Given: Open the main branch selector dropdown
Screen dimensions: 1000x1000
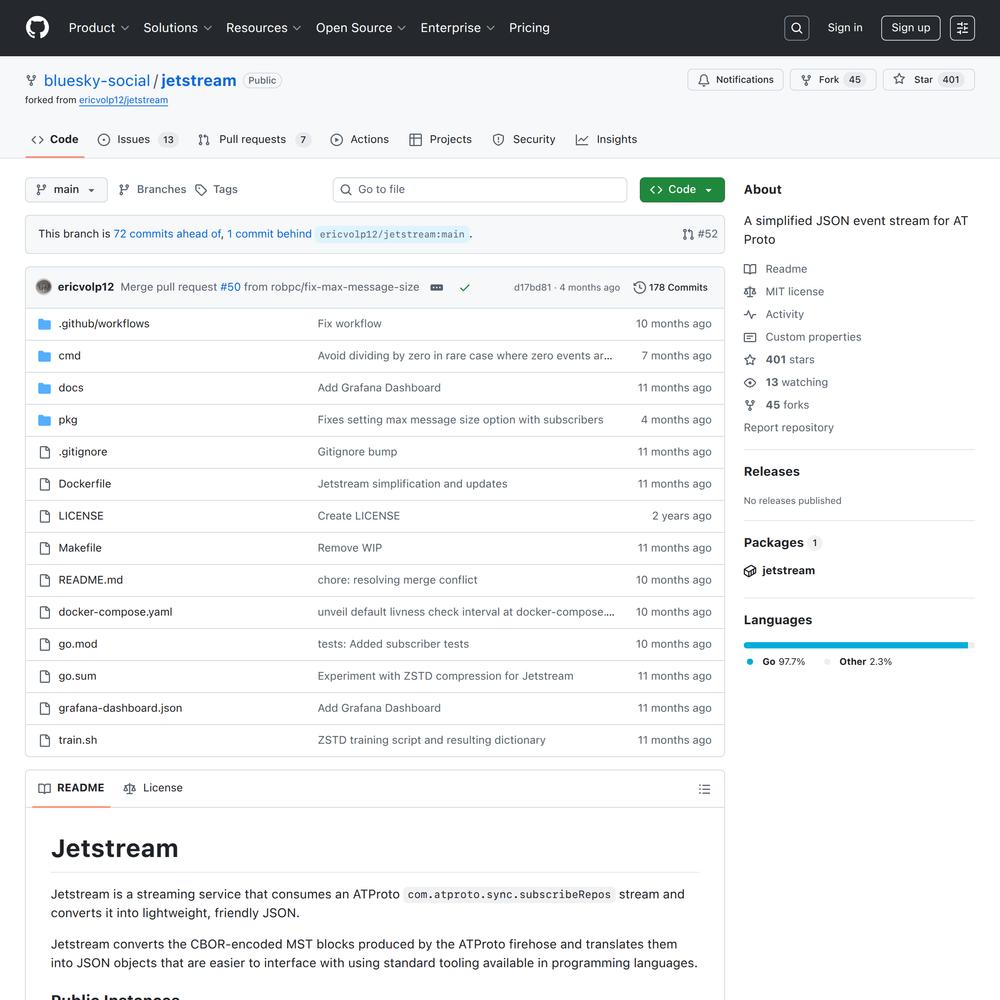Looking at the screenshot, I should coord(66,189).
